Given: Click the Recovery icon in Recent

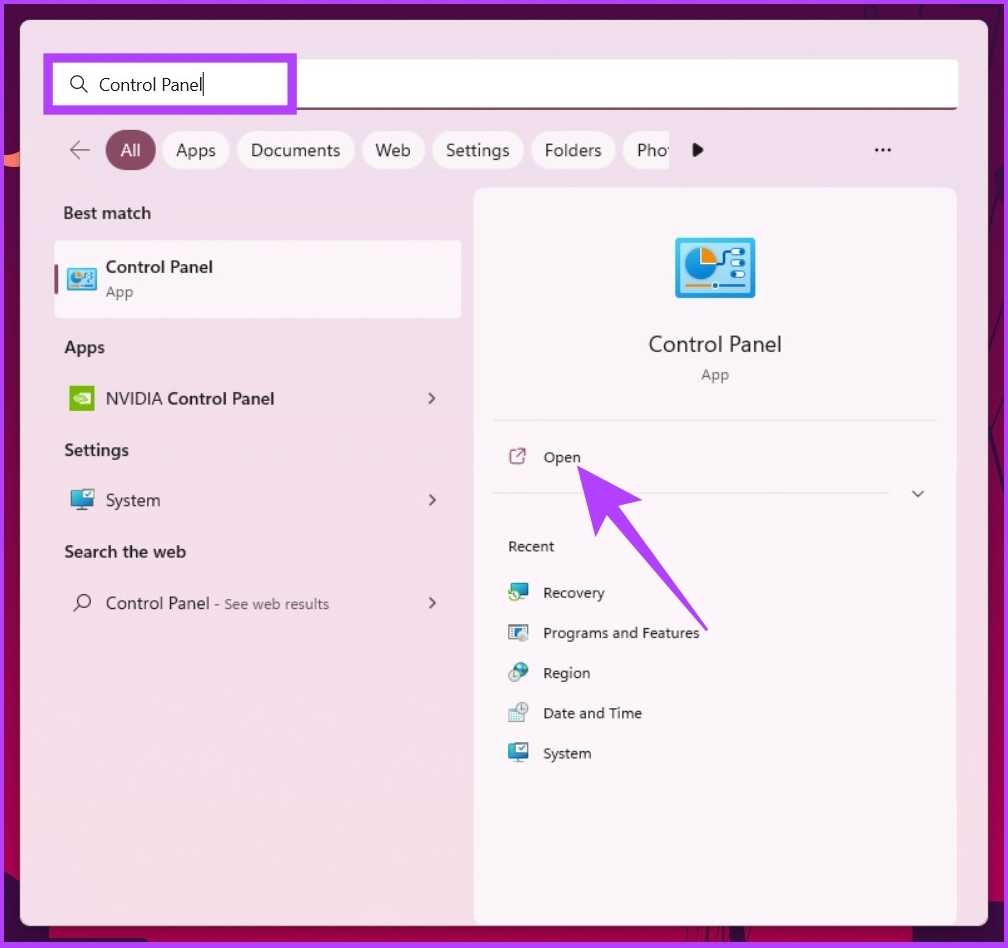Looking at the screenshot, I should point(518,592).
